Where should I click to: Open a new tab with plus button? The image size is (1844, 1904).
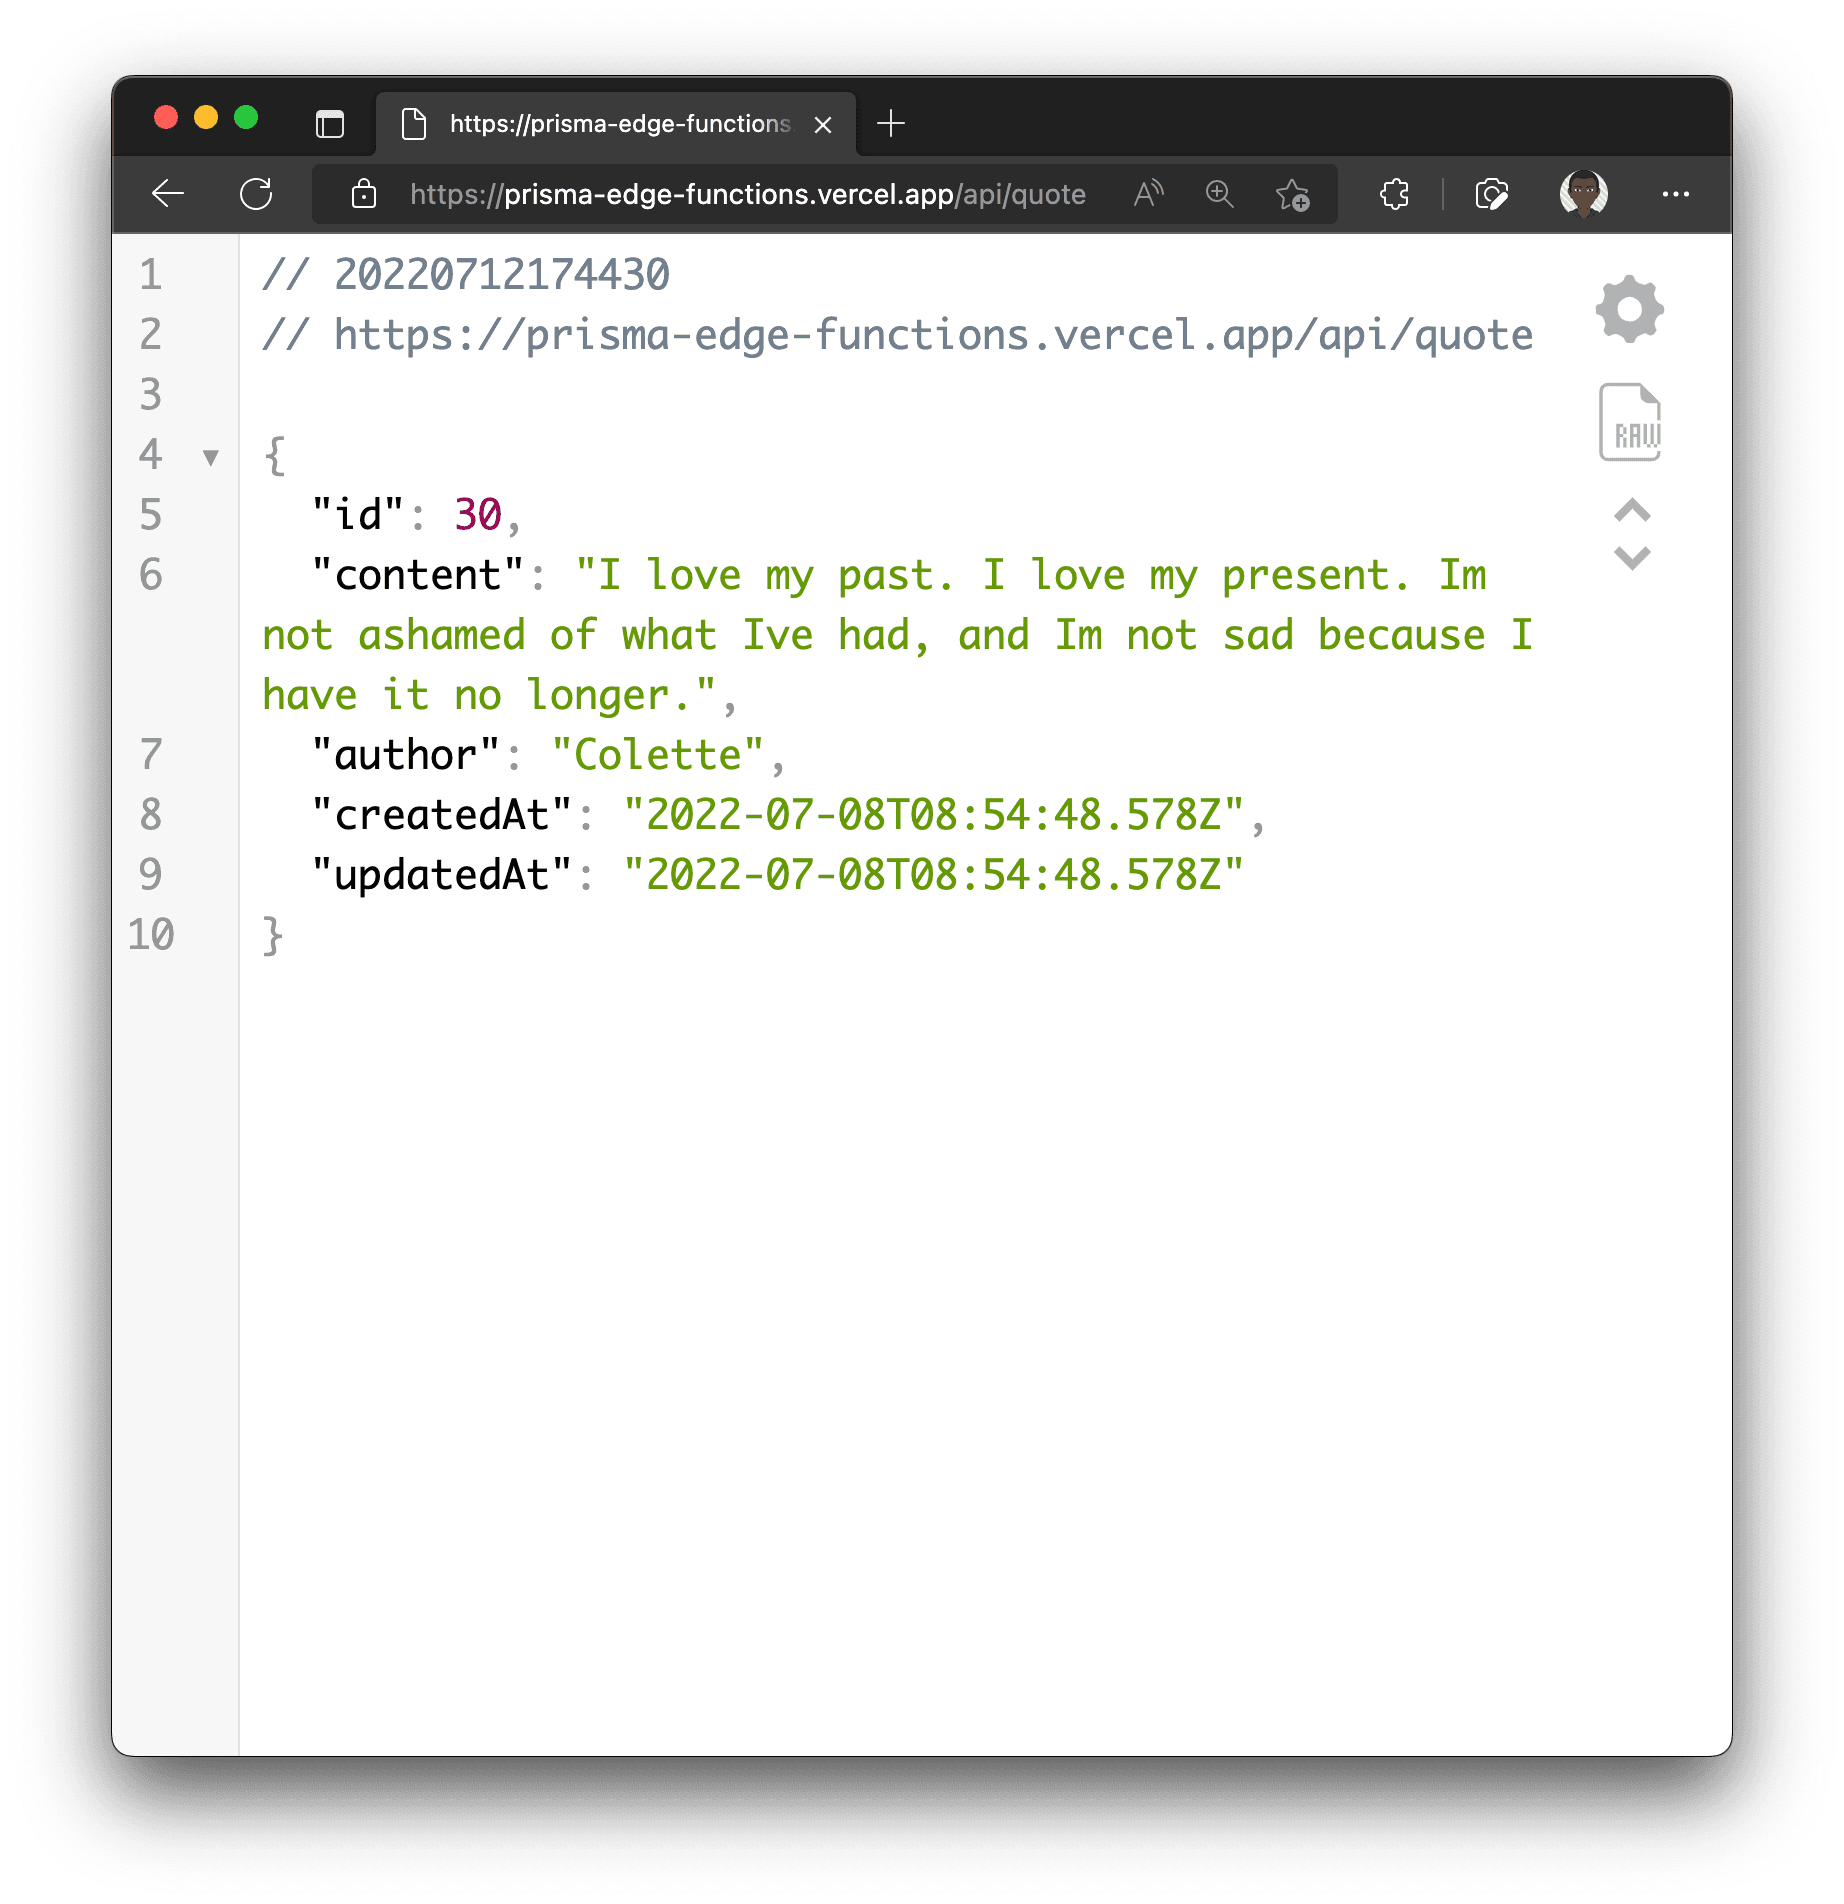[x=890, y=124]
